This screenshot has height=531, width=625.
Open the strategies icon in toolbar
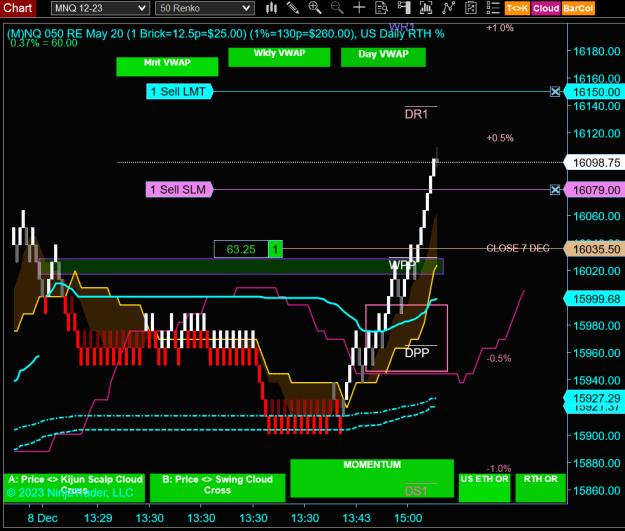coord(471,8)
